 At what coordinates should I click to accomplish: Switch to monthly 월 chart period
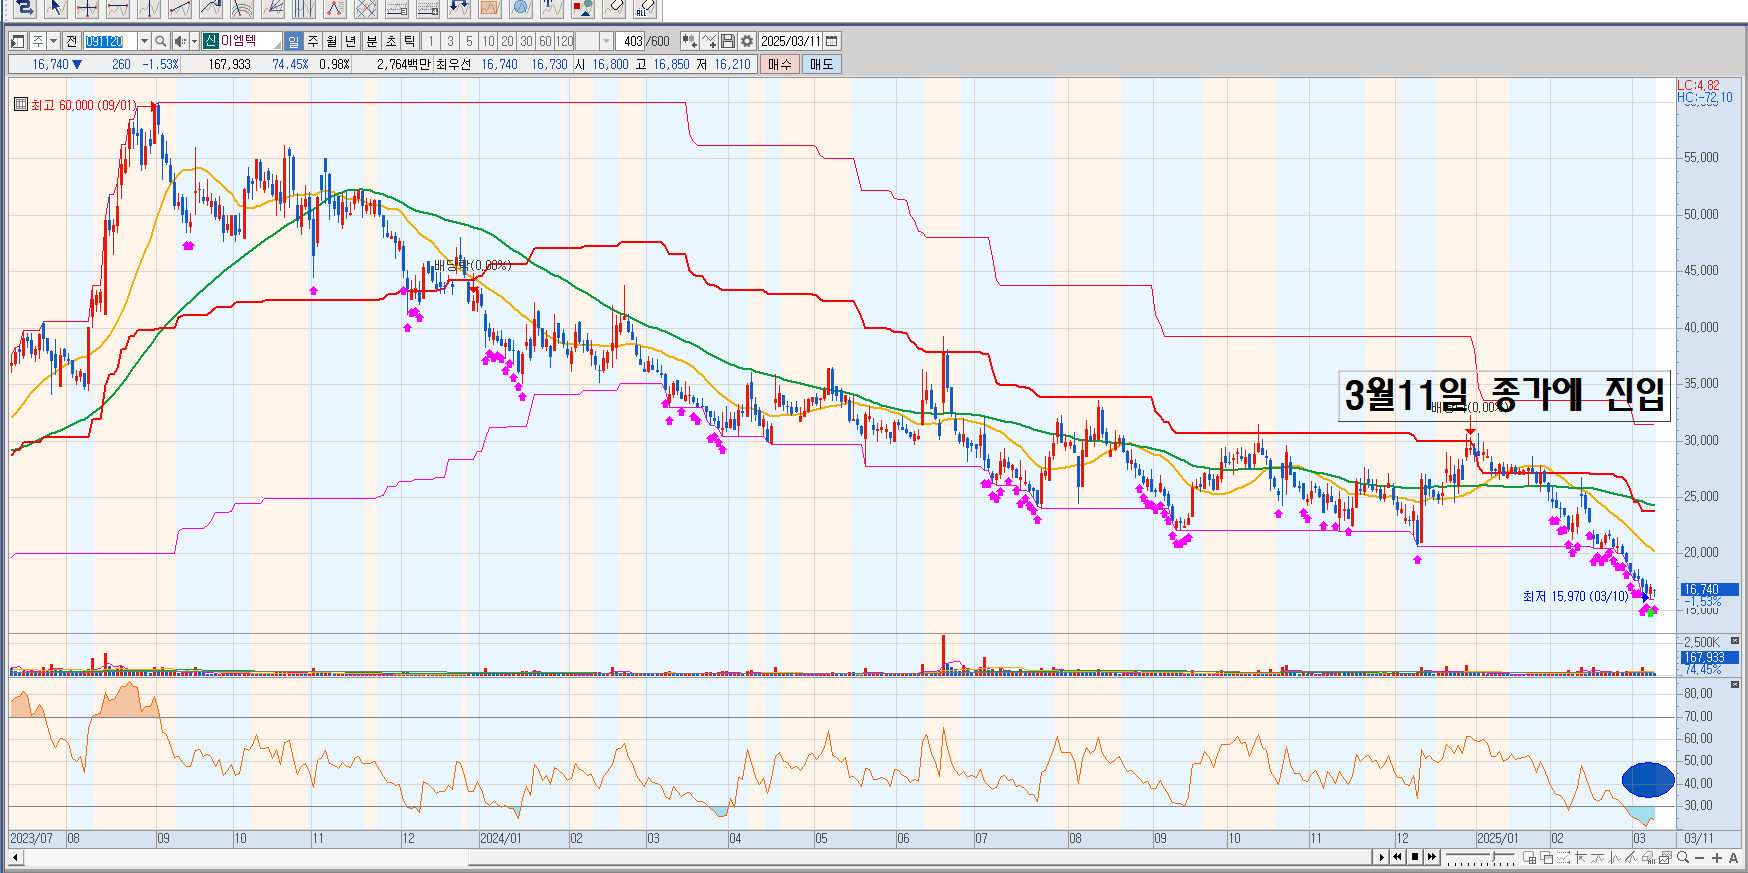coord(332,41)
